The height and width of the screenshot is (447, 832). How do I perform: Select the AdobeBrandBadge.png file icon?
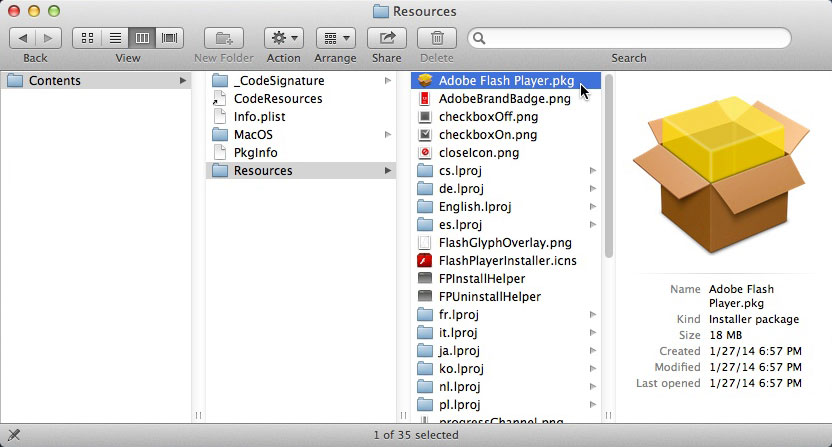click(x=424, y=99)
